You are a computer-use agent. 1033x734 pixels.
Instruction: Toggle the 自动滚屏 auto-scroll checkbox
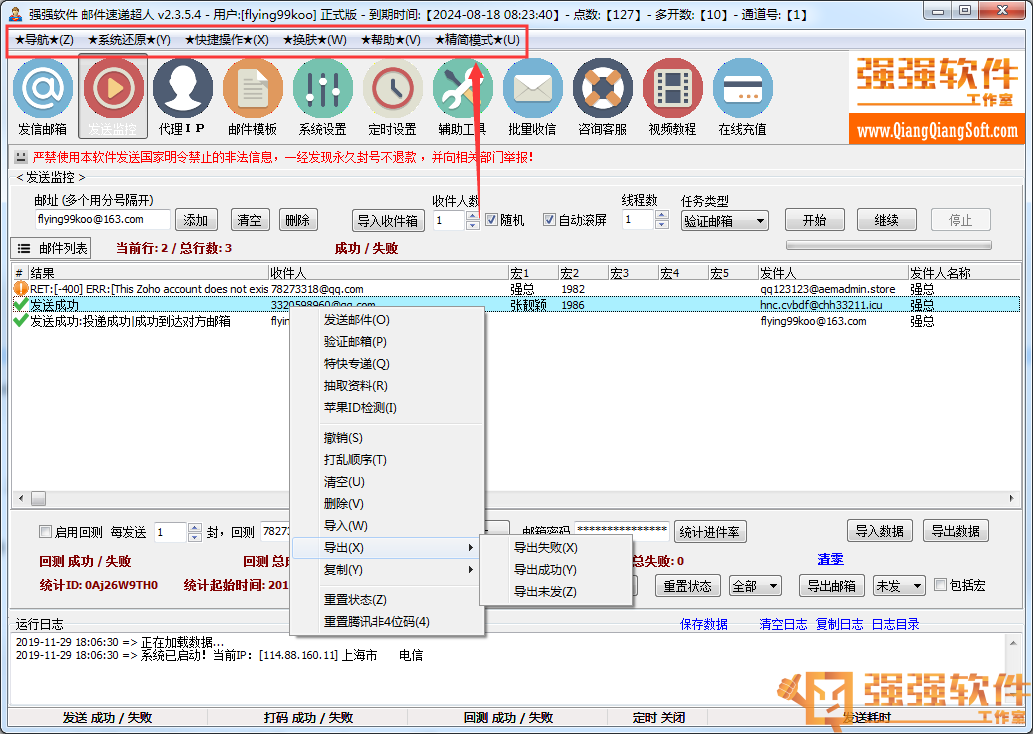pos(549,220)
